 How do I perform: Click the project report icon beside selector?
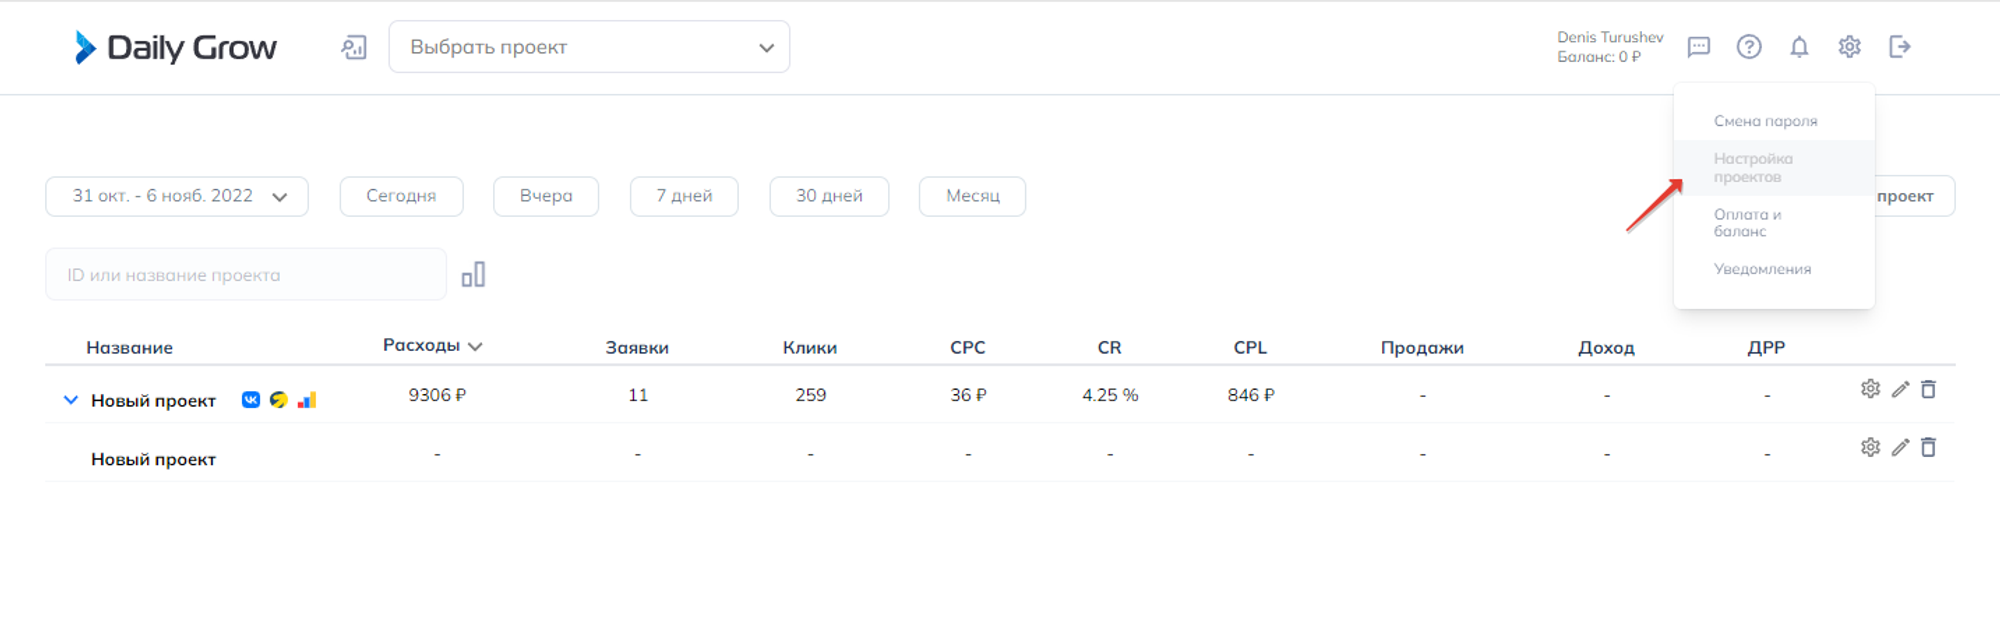(x=354, y=47)
